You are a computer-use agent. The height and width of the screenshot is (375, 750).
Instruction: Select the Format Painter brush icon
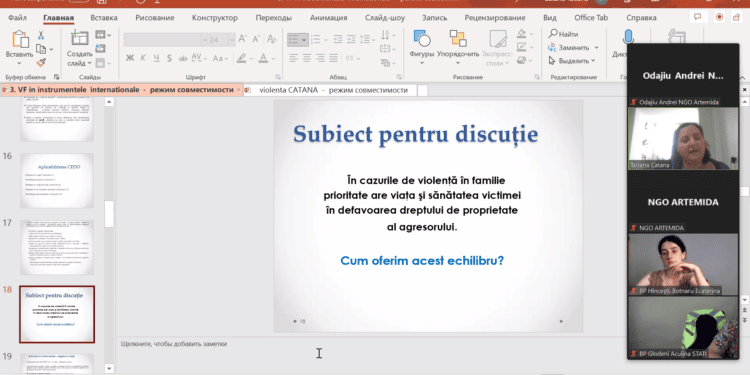[41, 63]
